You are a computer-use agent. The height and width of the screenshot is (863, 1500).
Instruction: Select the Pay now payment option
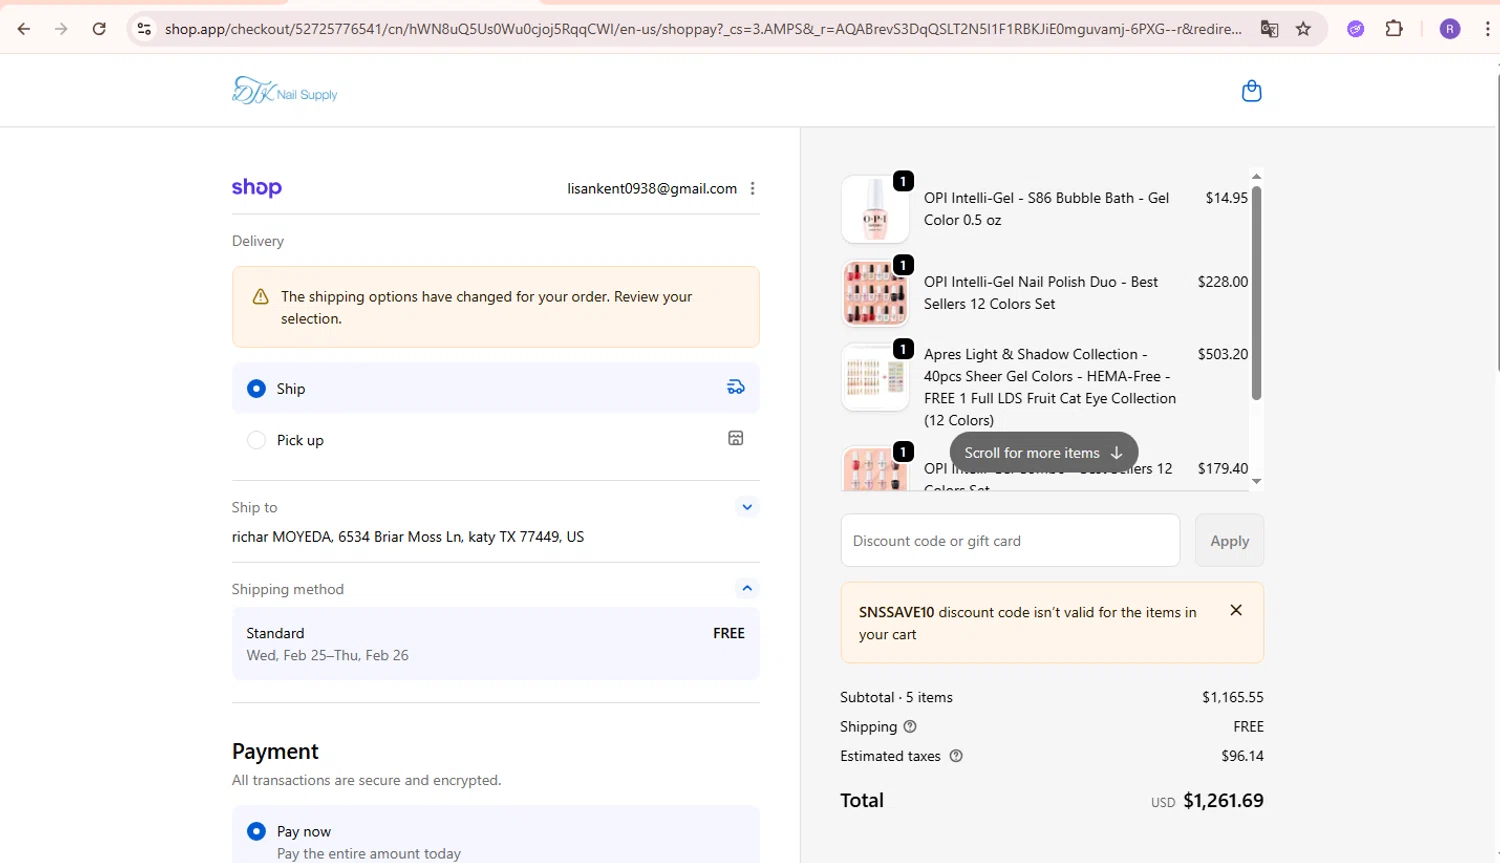(257, 831)
